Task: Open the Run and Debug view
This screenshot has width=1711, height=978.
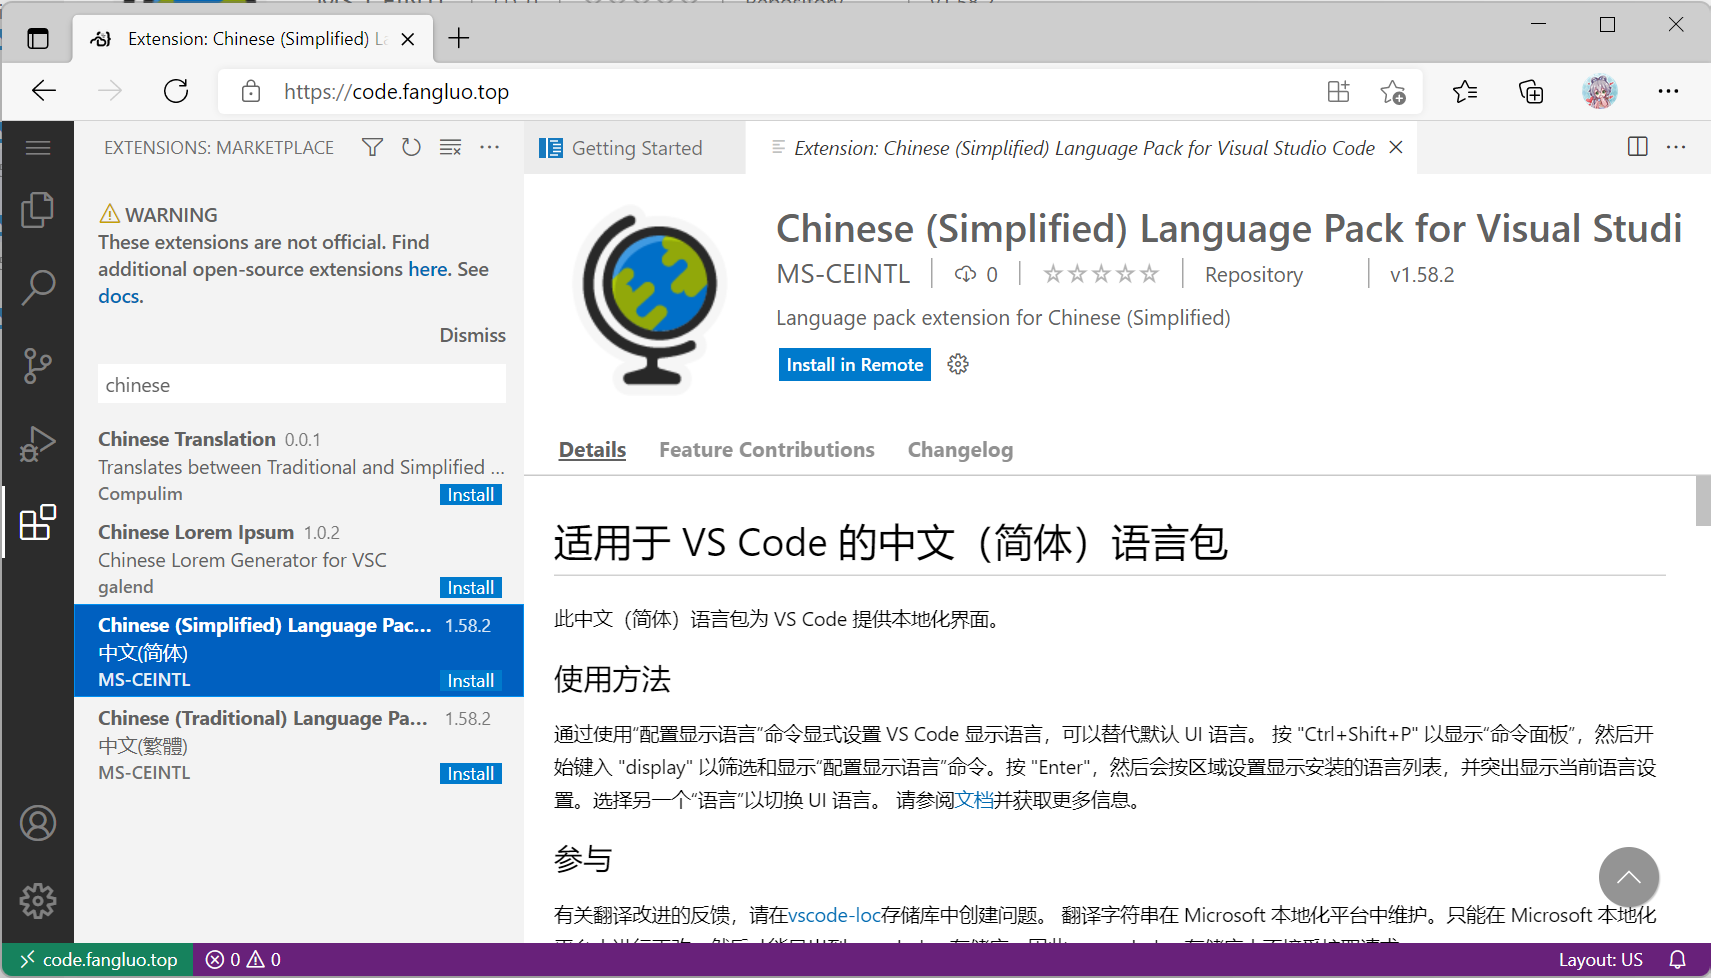Action: coord(38,443)
